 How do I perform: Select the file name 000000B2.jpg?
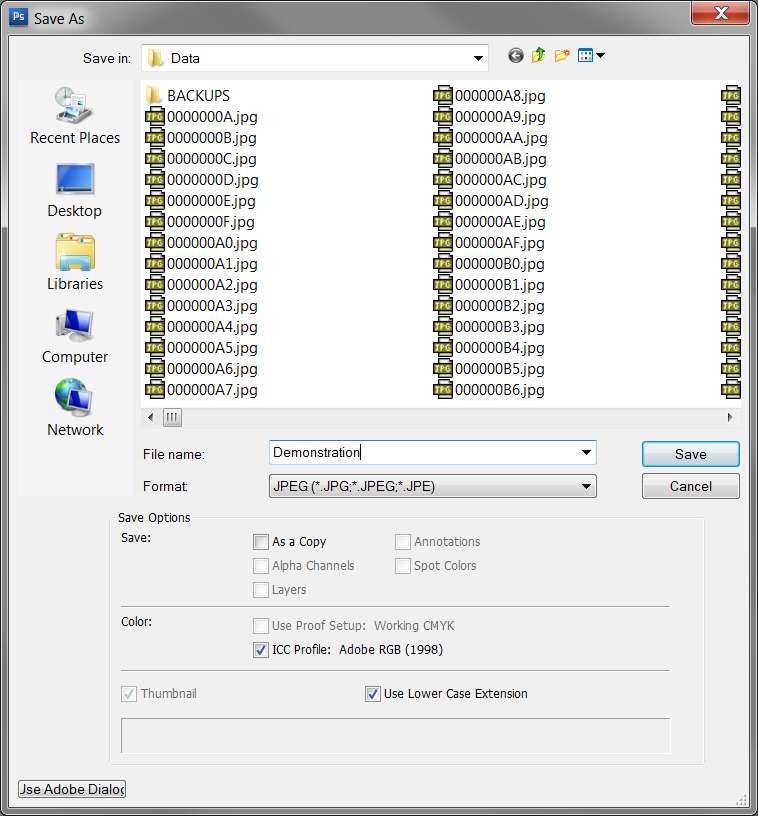click(500, 306)
